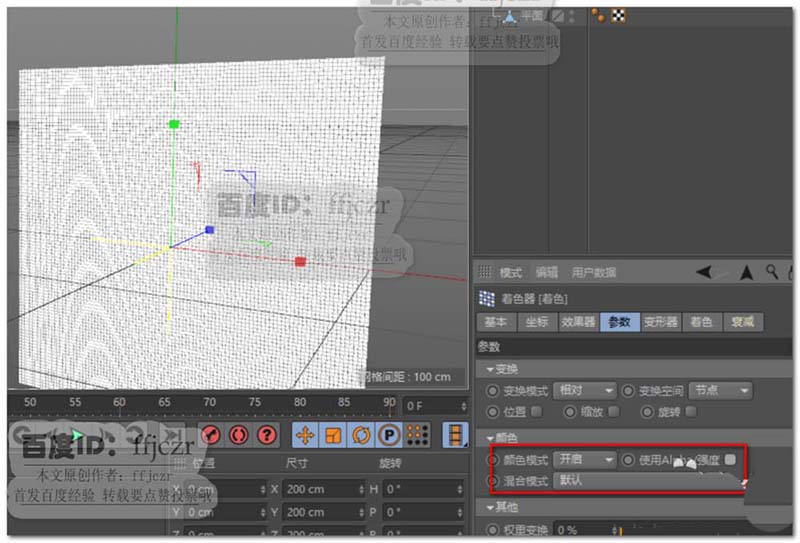Click the attribute manager back arrow
Screen dimensions: 800x543
click(705, 272)
